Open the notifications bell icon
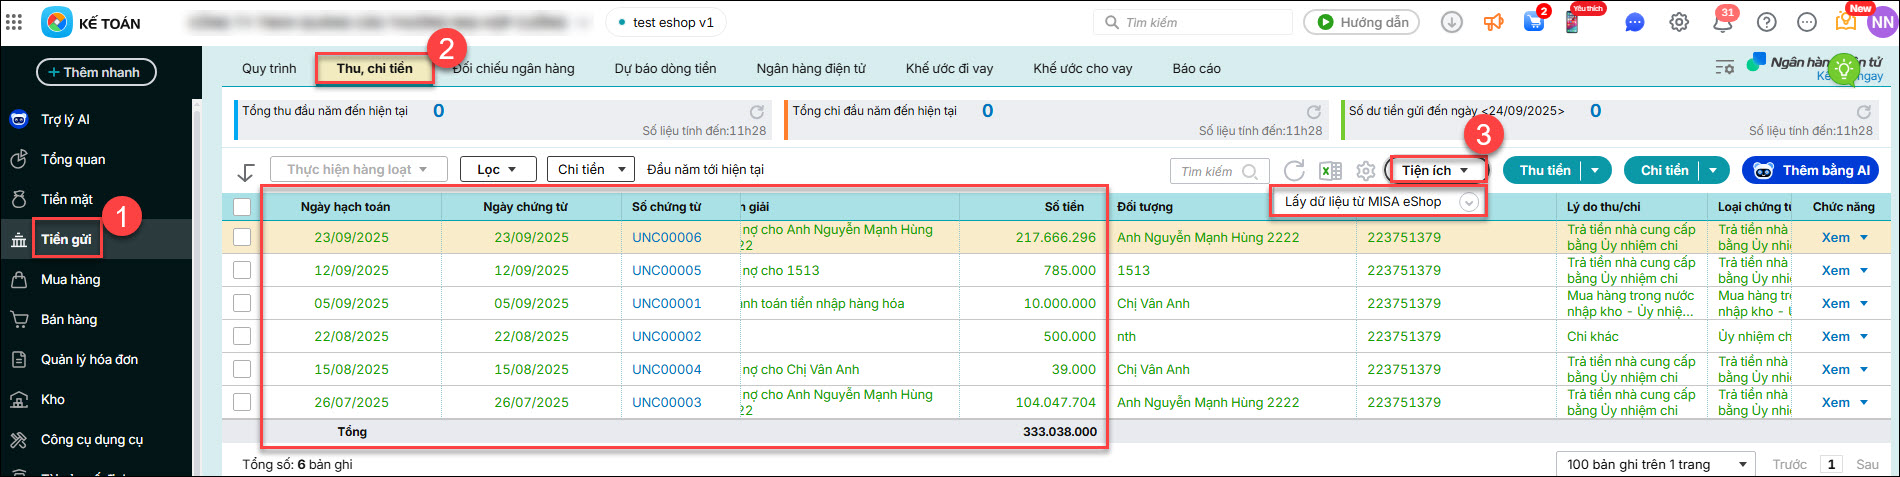1900x477 pixels. [1722, 23]
